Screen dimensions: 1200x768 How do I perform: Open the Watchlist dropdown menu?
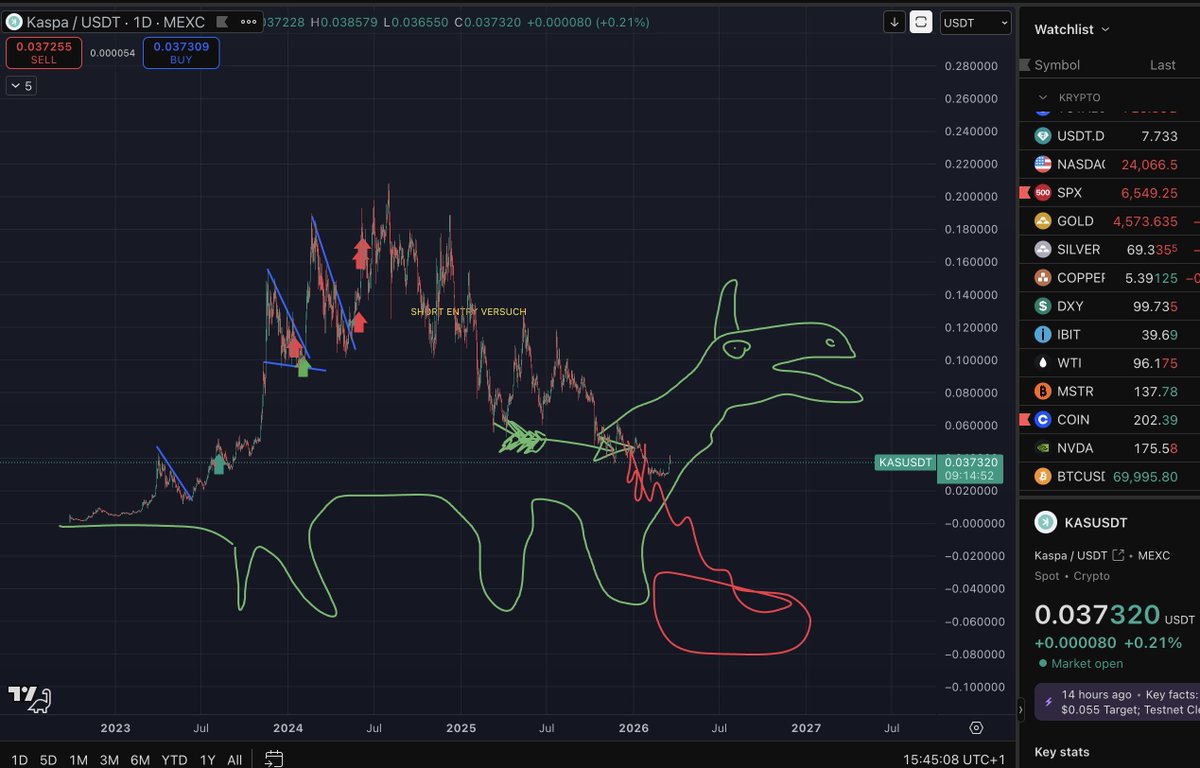point(1072,29)
